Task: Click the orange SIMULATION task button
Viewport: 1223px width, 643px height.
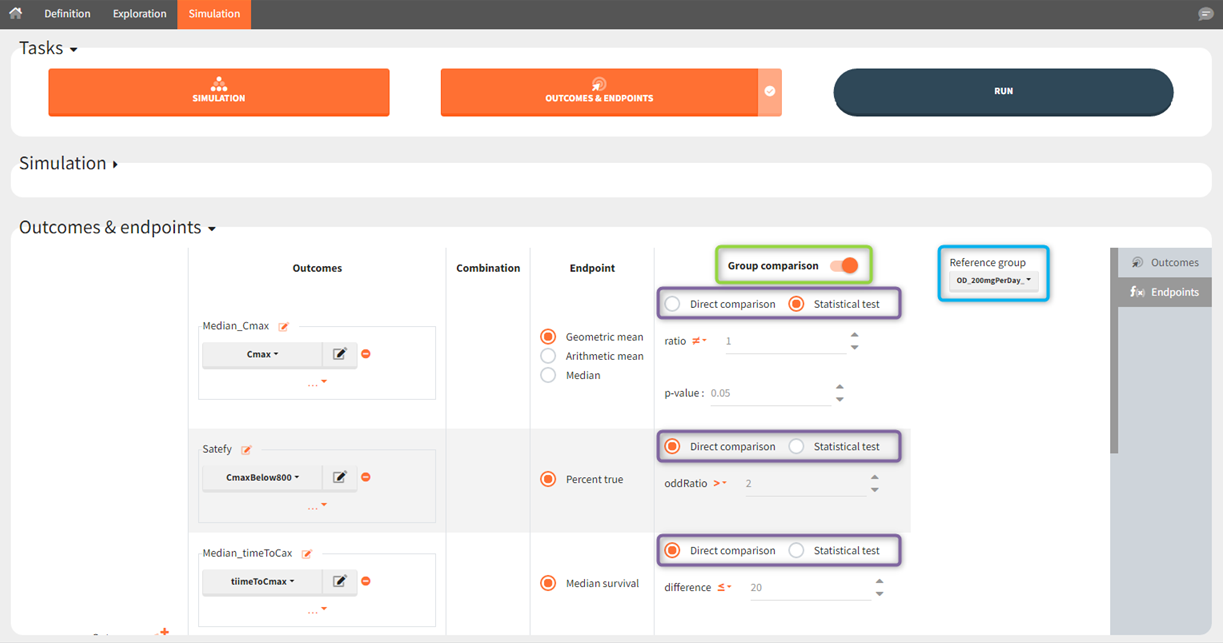Action: coord(218,92)
